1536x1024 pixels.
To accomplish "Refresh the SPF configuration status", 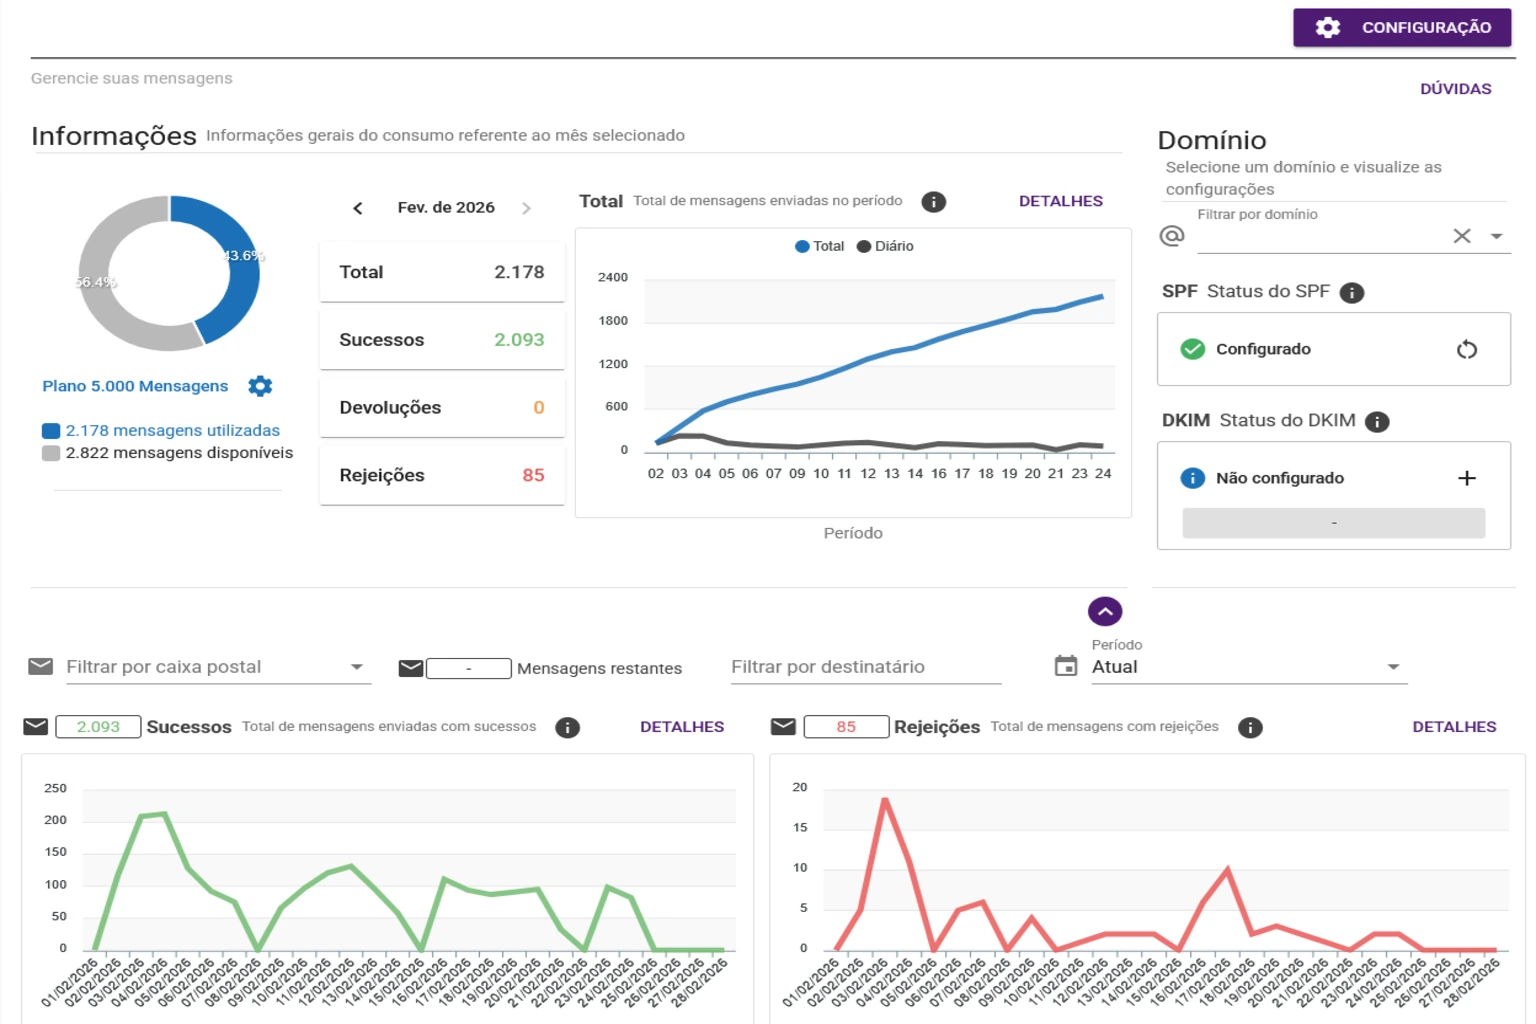I will coord(1466,349).
